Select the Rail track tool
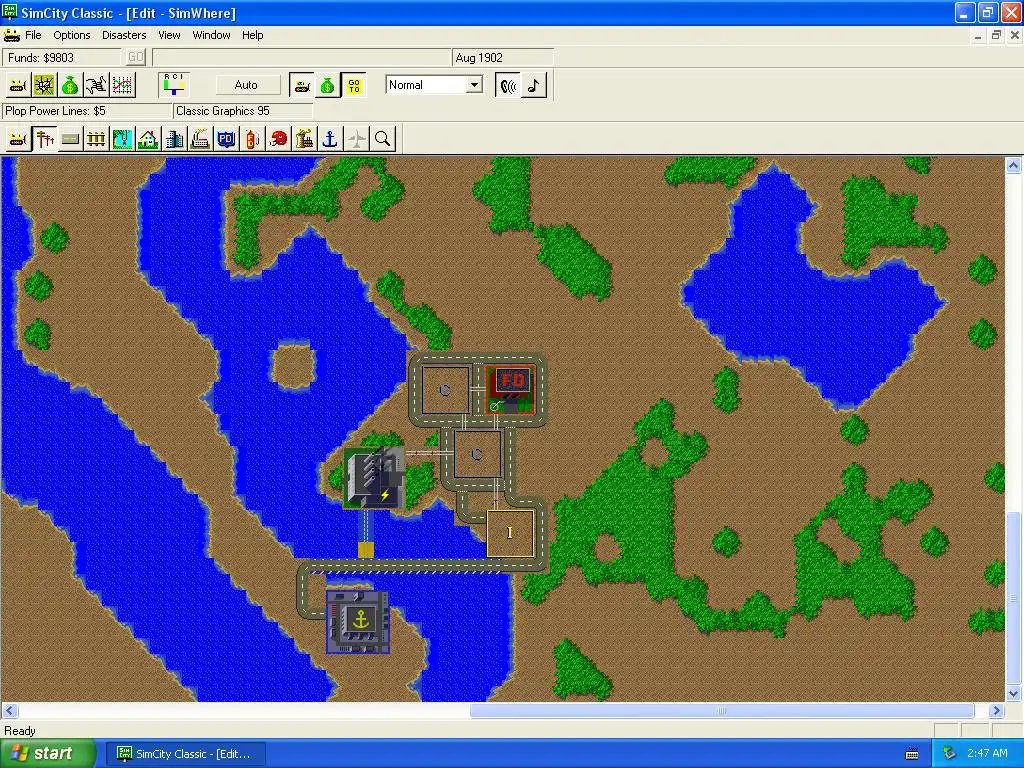Viewport: 1024px width, 768px height. pyautogui.click(x=96, y=139)
